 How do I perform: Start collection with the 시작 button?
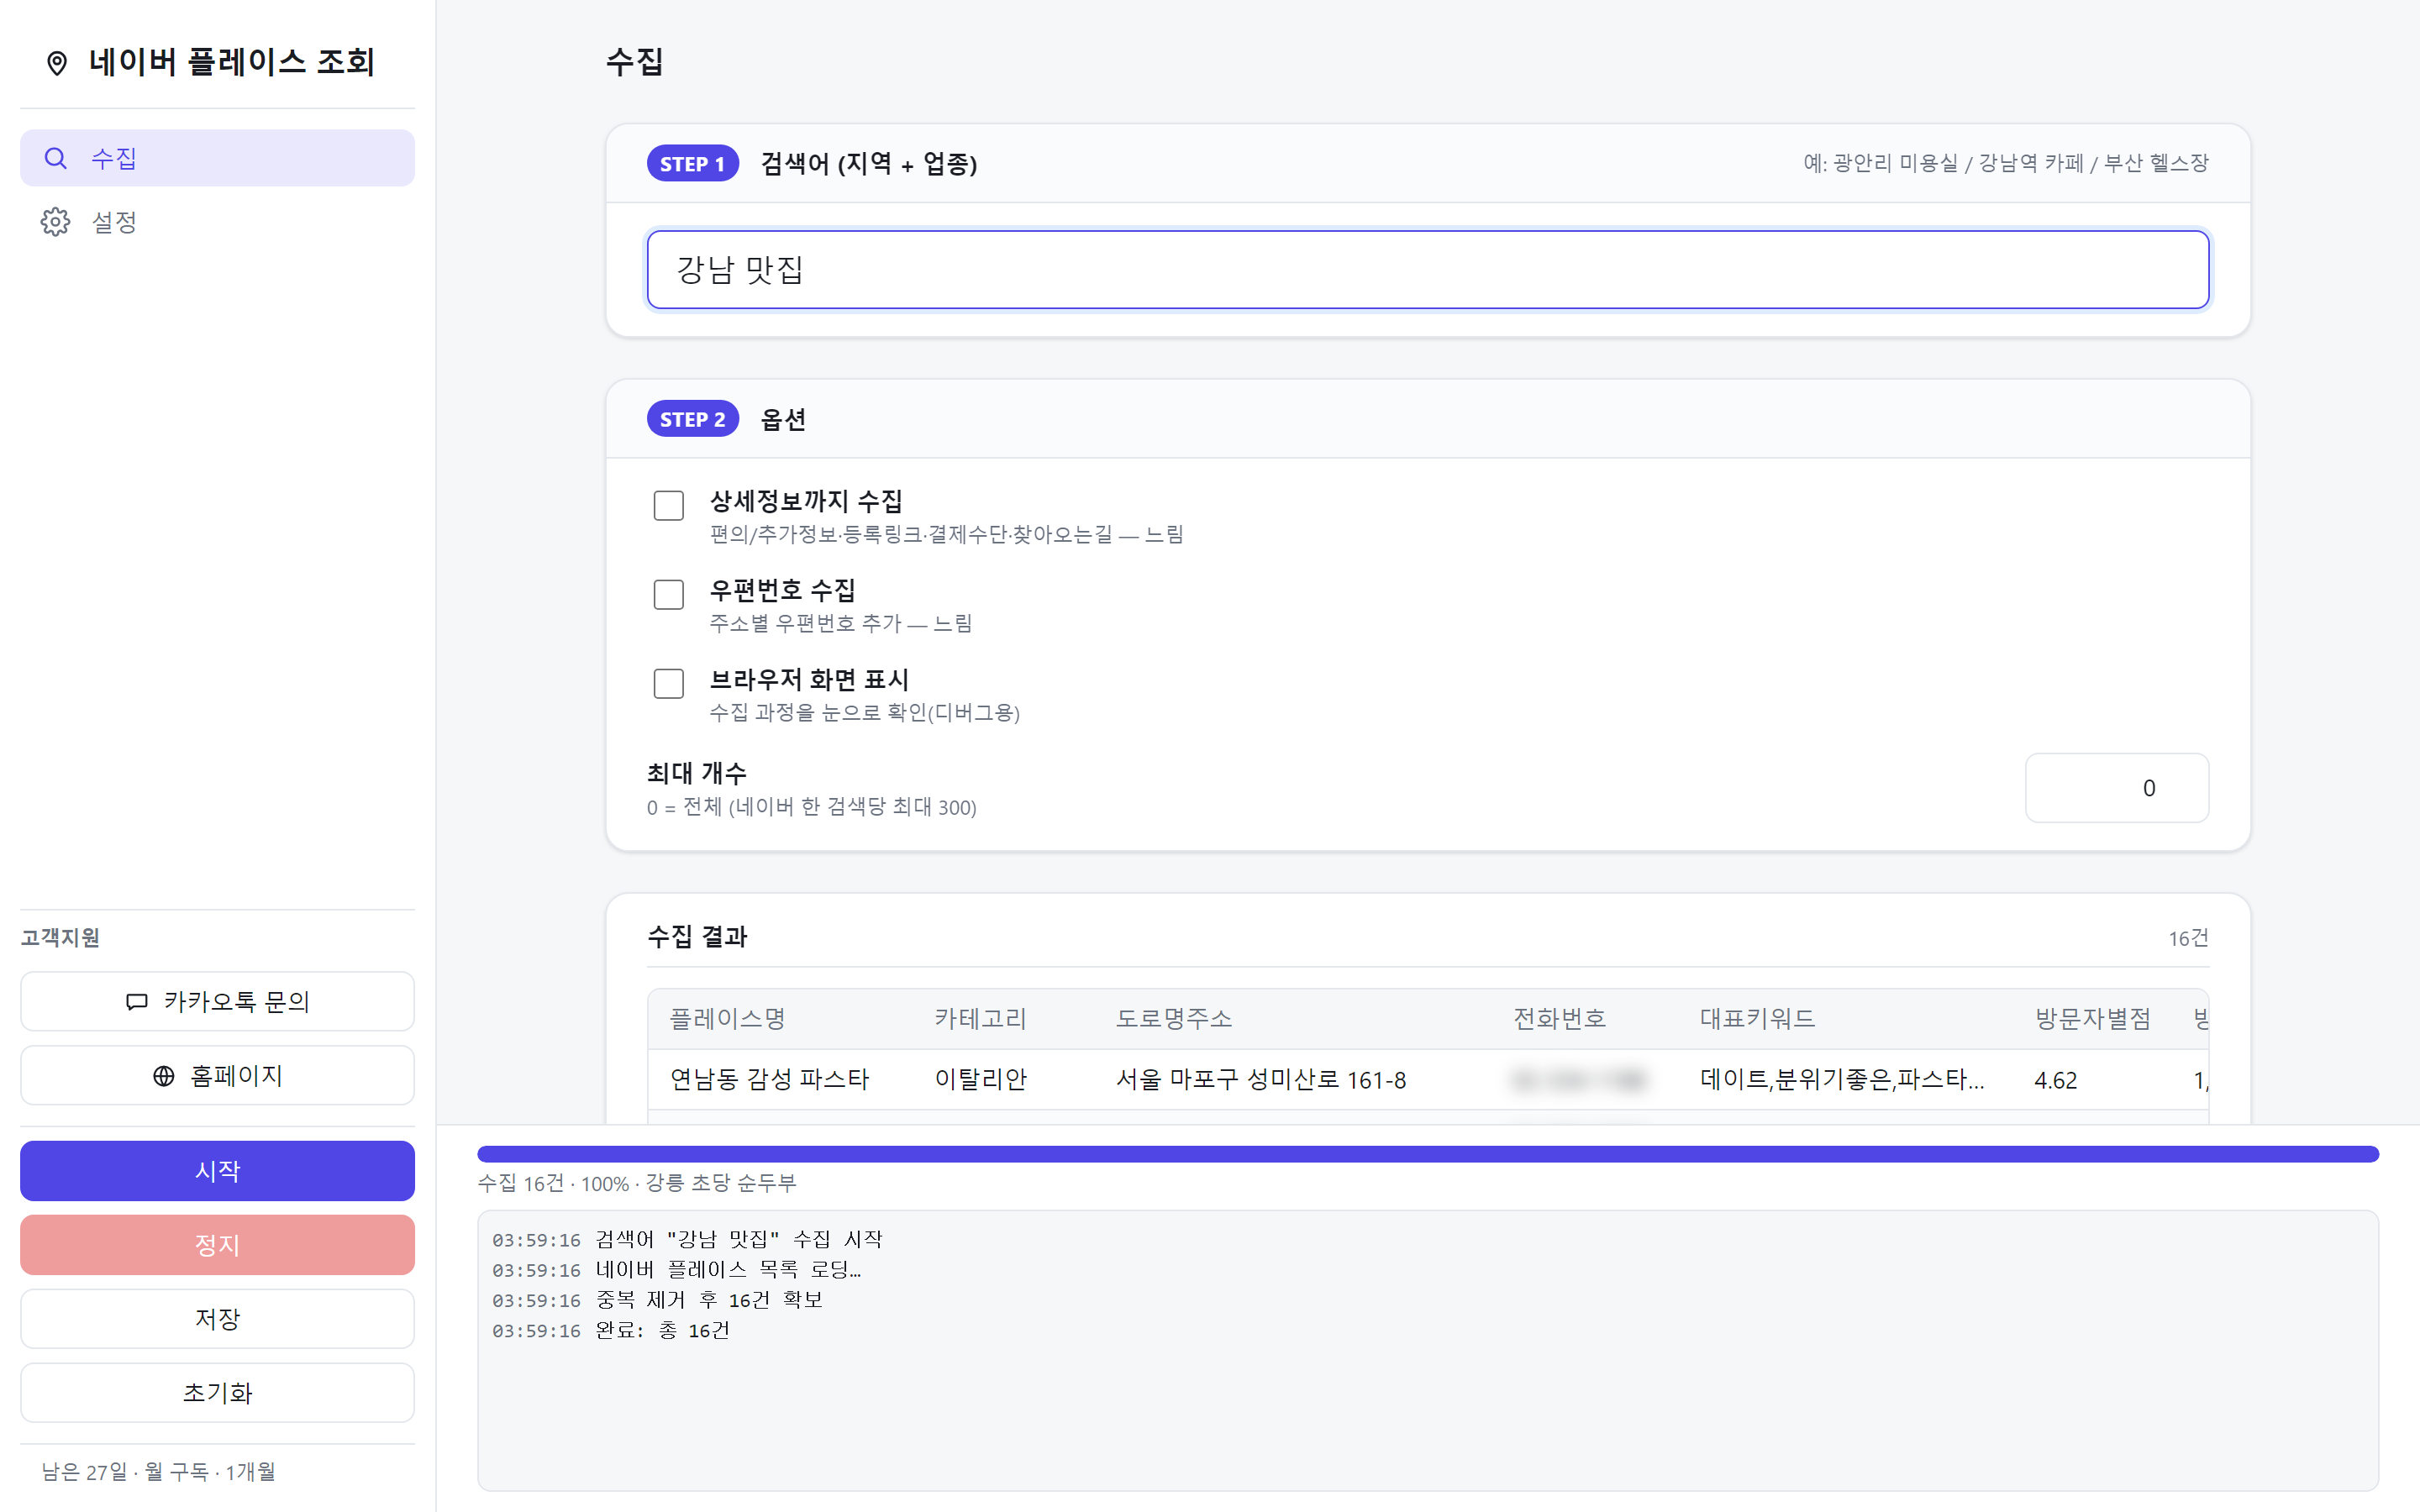coord(217,1170)
